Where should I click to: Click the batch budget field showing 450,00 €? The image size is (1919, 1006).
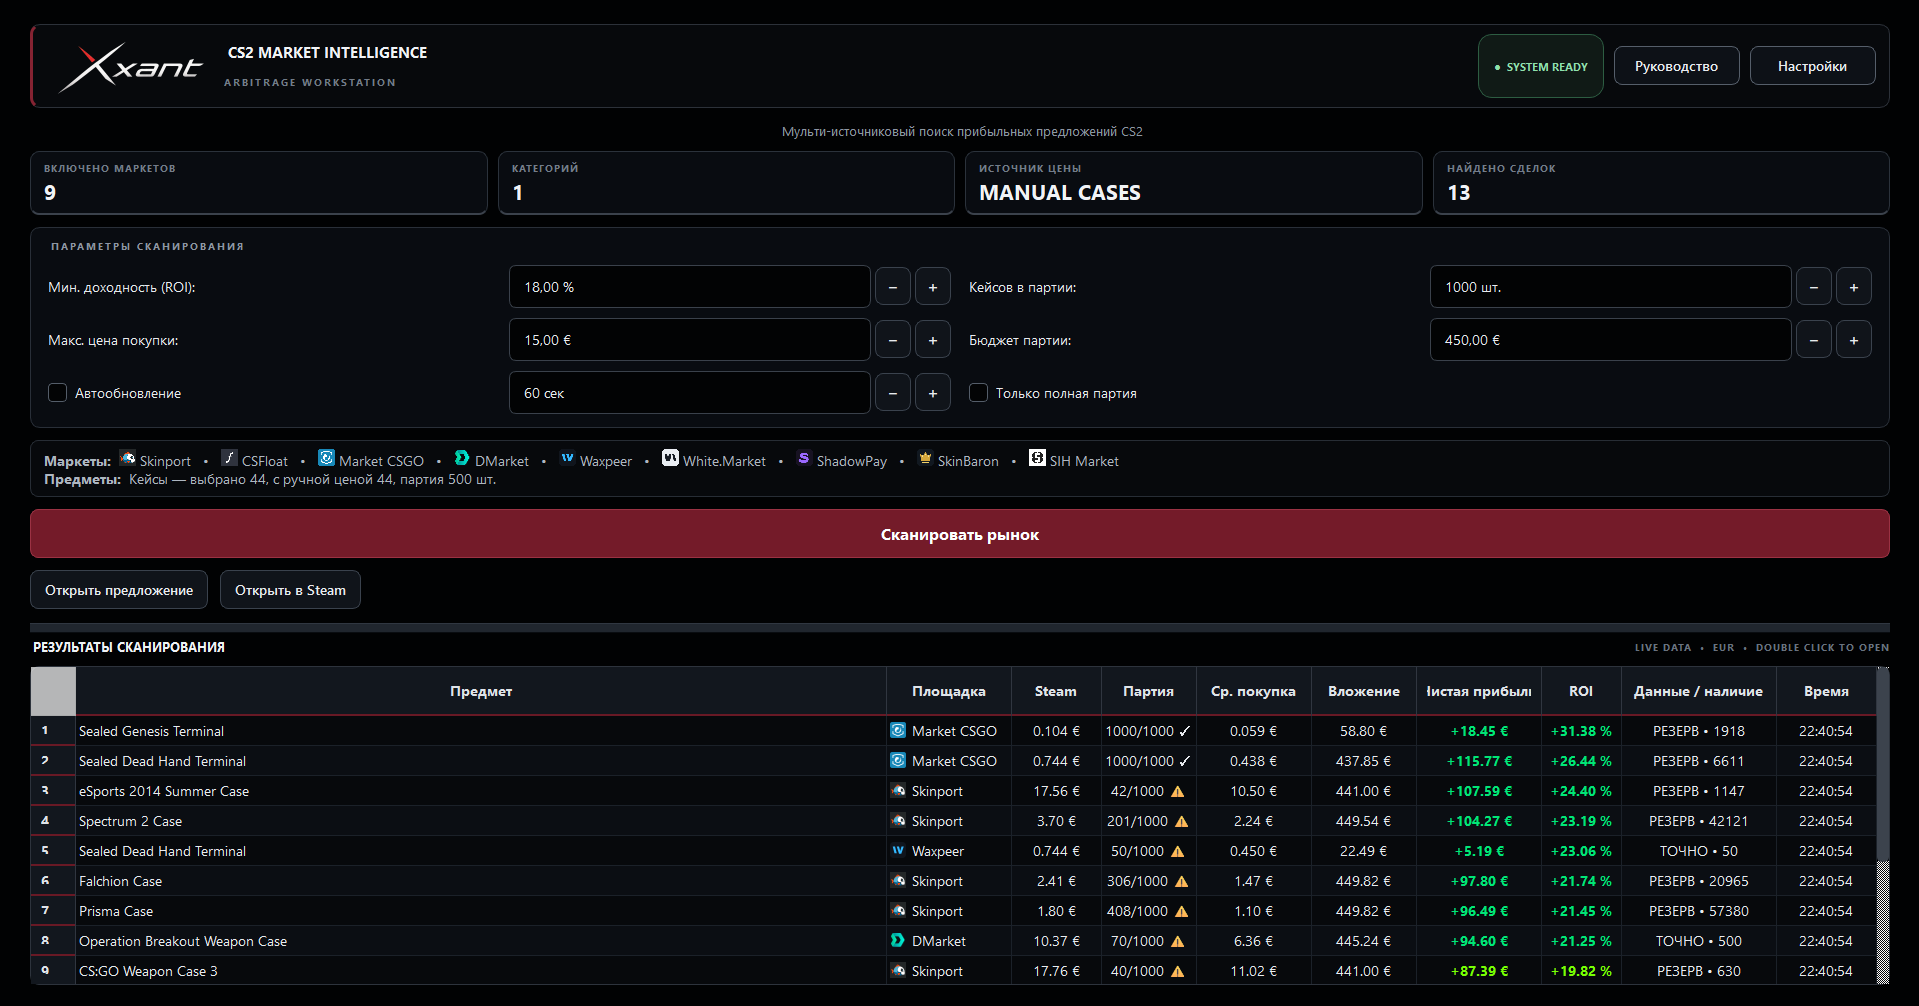pos(1610,340)
